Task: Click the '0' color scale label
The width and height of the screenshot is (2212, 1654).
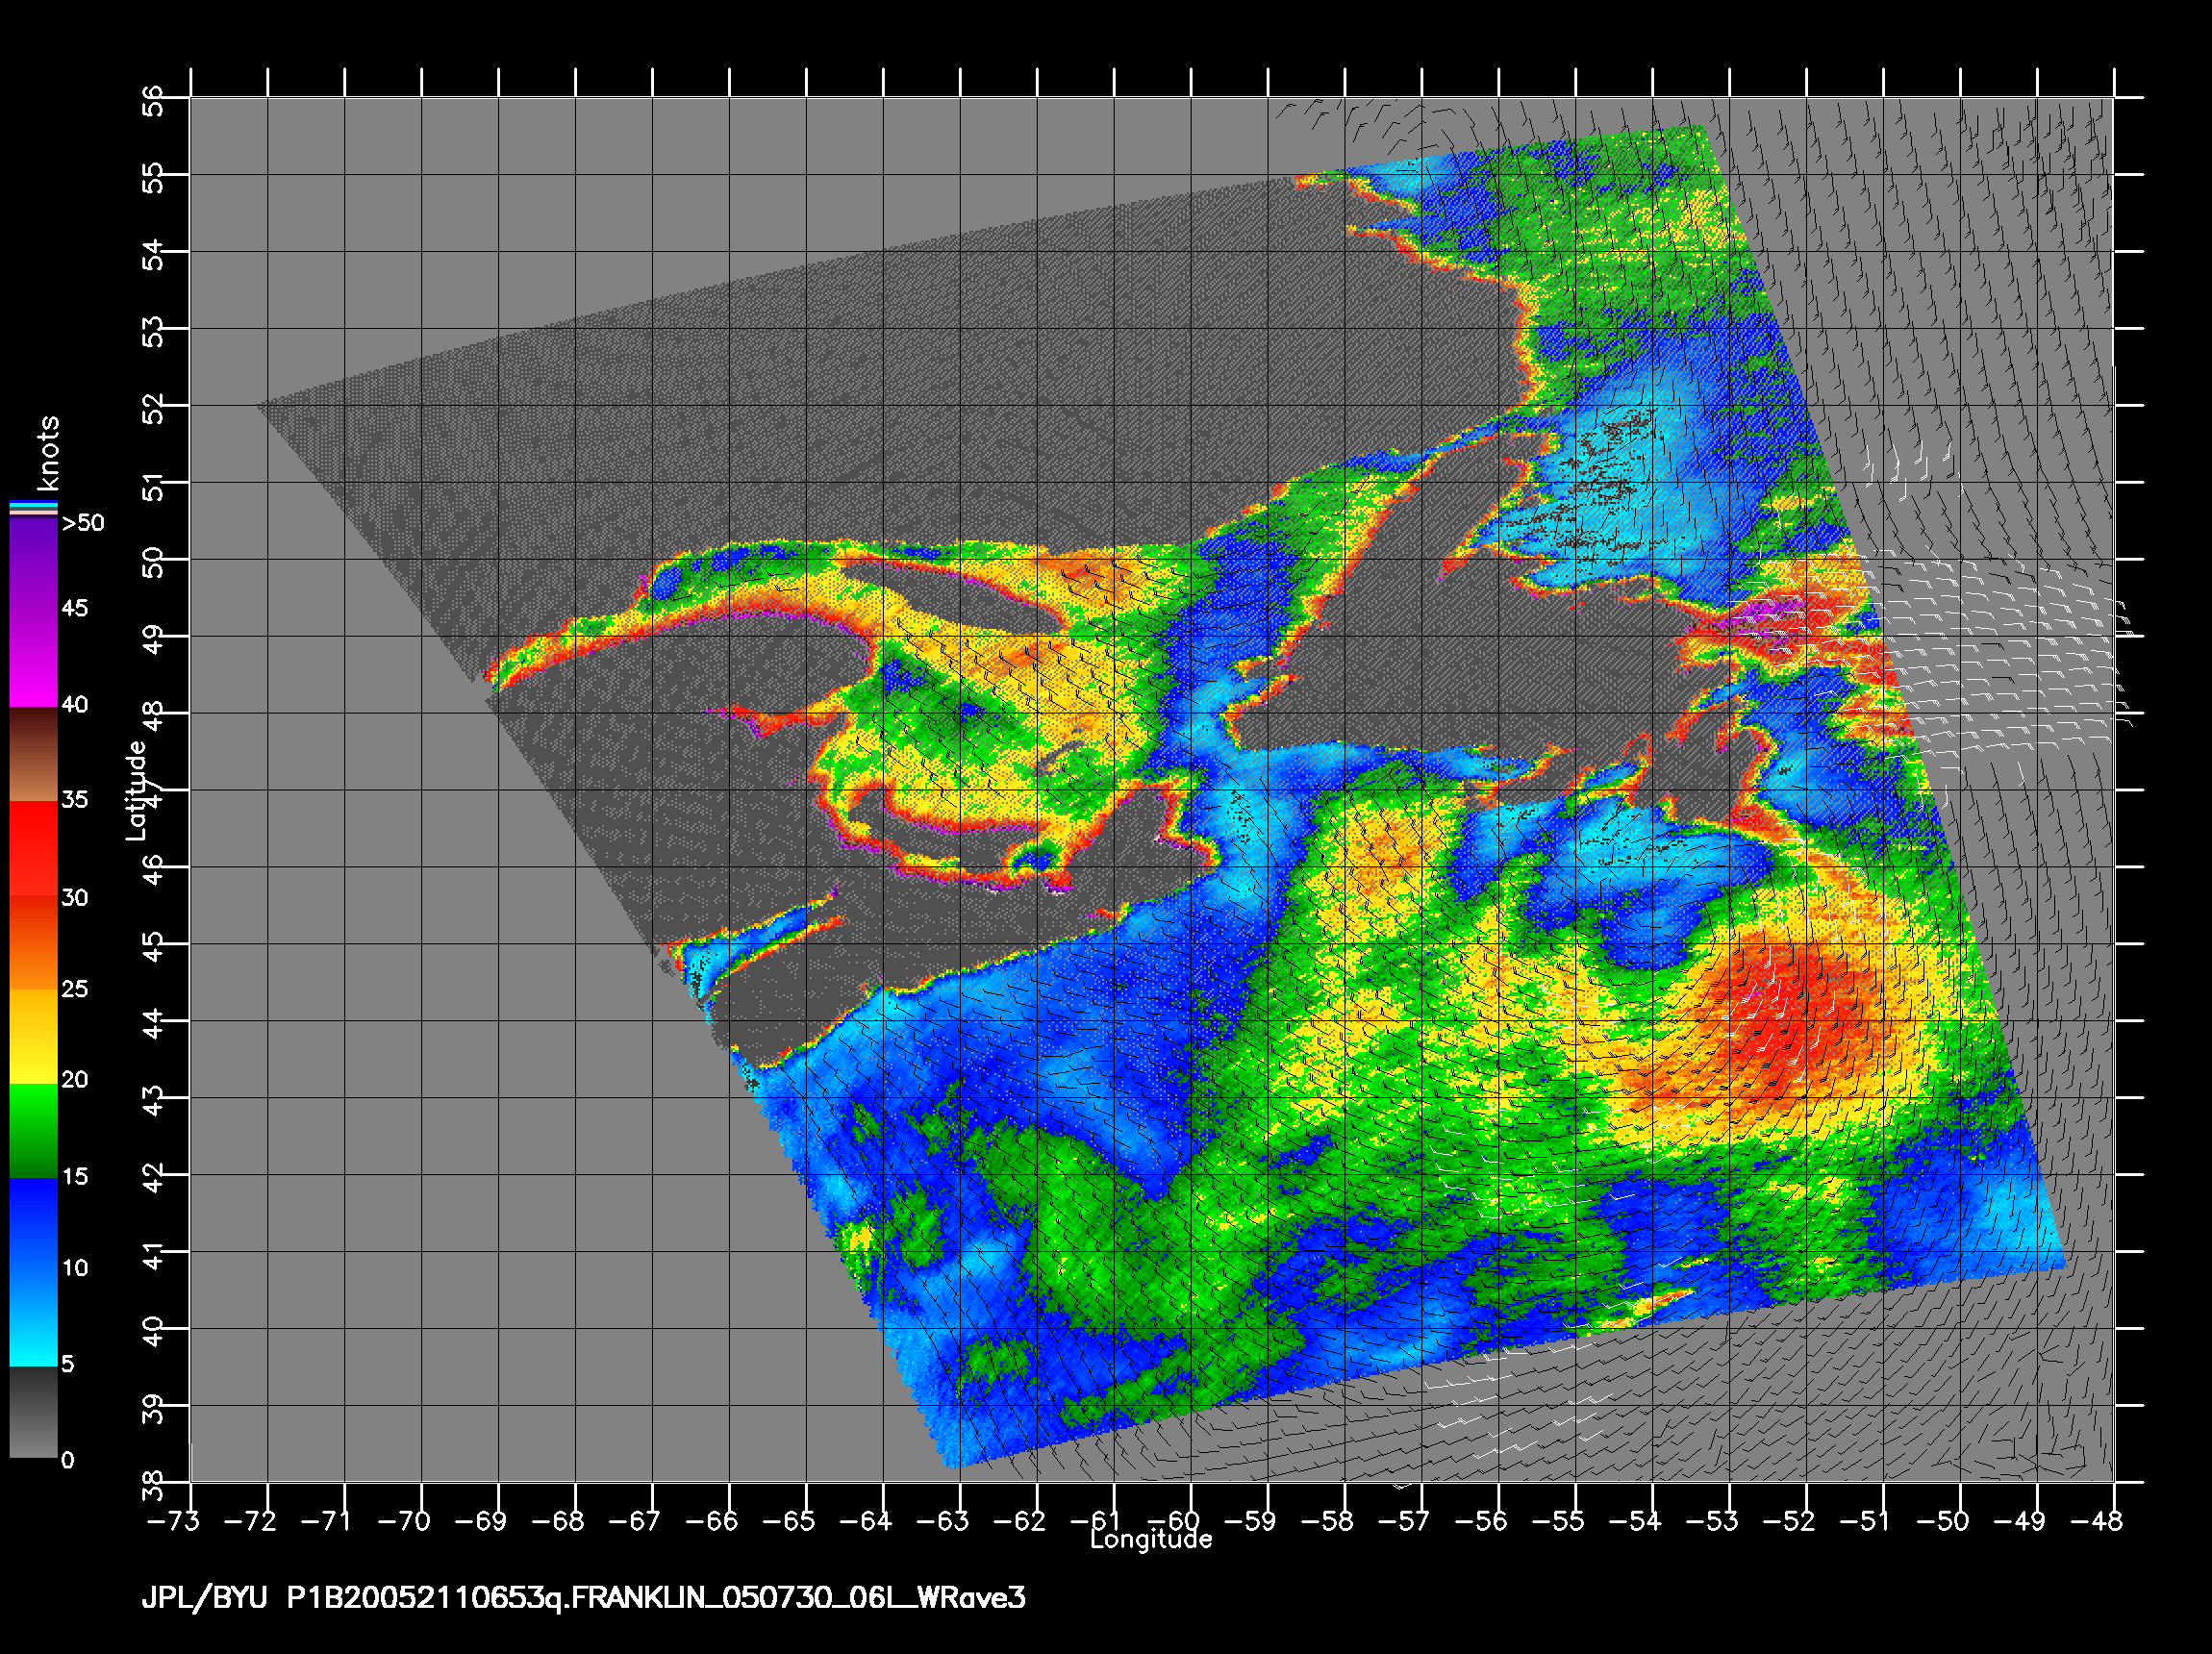Action: coord(67,1460)
